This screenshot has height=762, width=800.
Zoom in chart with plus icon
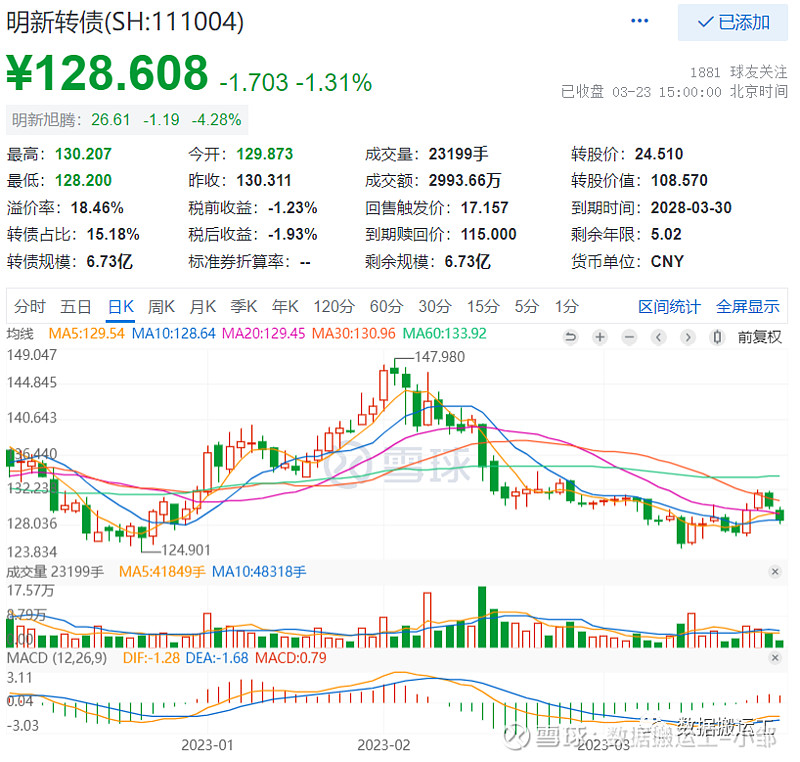[x=600, y=337]
